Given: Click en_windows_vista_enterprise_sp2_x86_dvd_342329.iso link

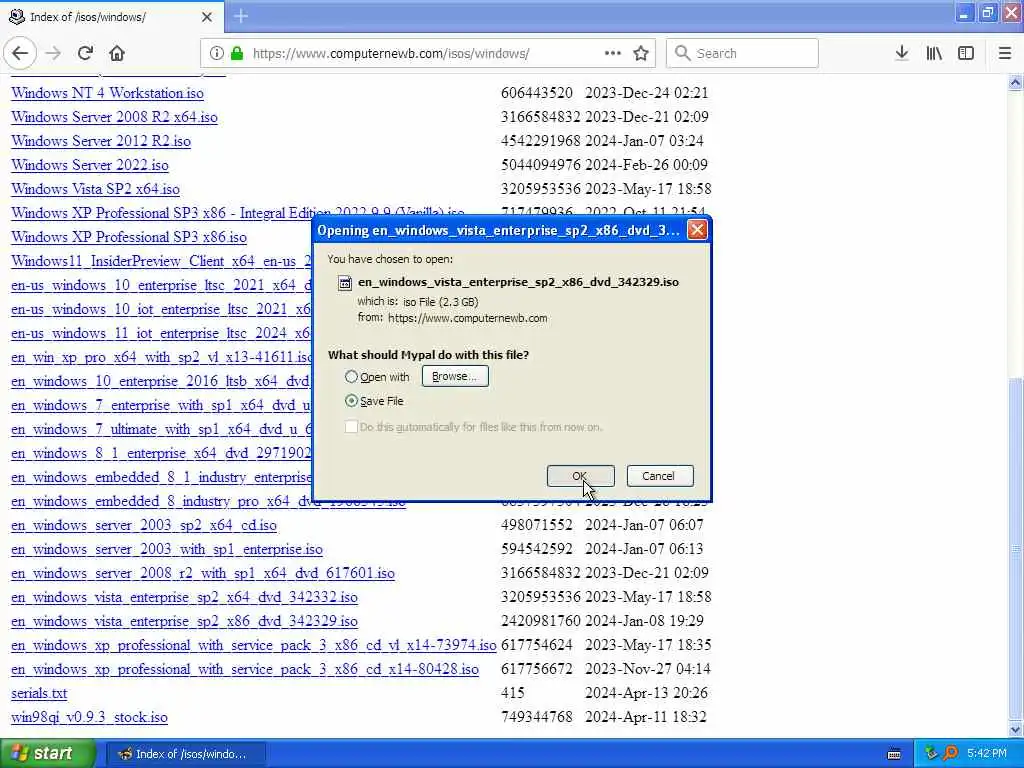Looking at the screenshot, I should pyautogui.click(x=184, y=621).
